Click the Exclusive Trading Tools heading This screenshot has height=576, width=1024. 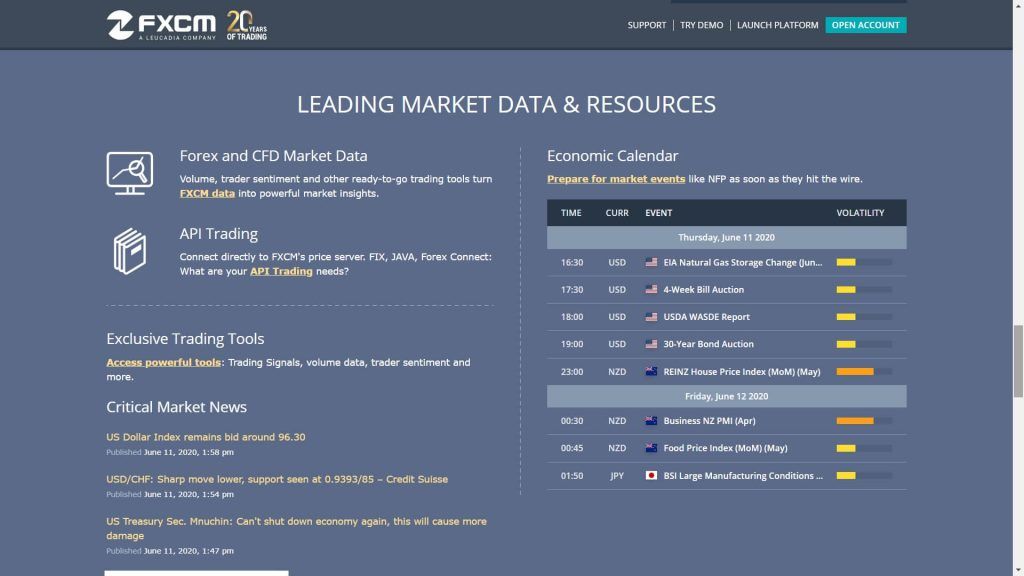pos(185,338)
